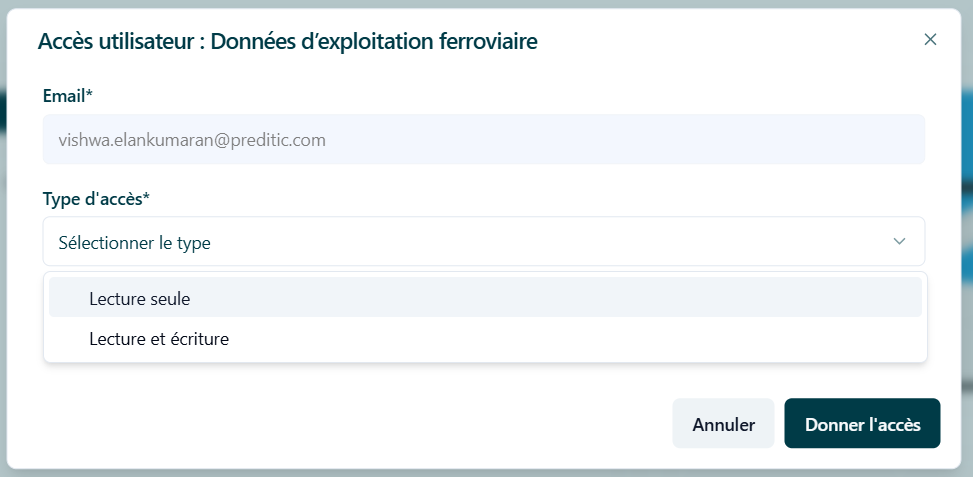Collapse the access type list via chevron
The height and width of the screenshot is (477, 973).
pyautogui.click(x=899, y=241)
